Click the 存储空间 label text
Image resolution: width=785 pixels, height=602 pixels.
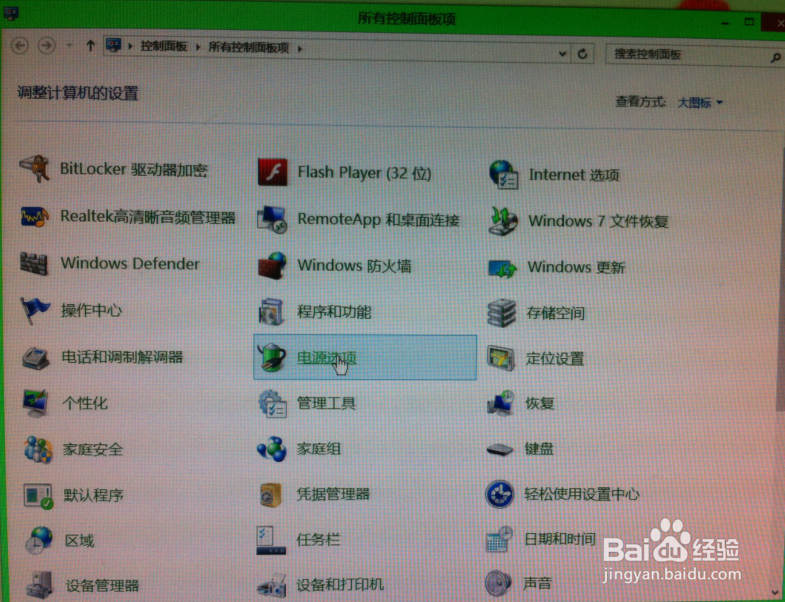(x=555, y=314)
